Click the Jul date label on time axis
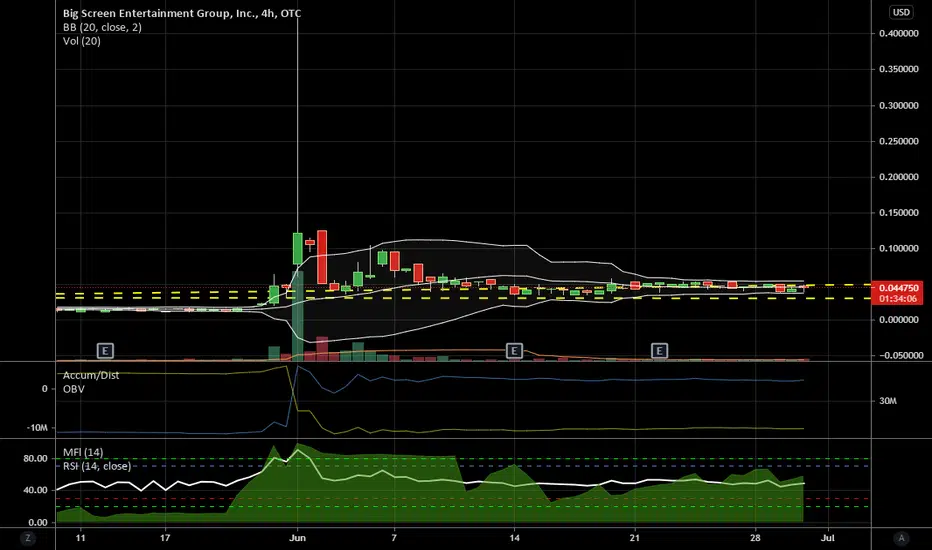932x550 pixels. (827, 538)
